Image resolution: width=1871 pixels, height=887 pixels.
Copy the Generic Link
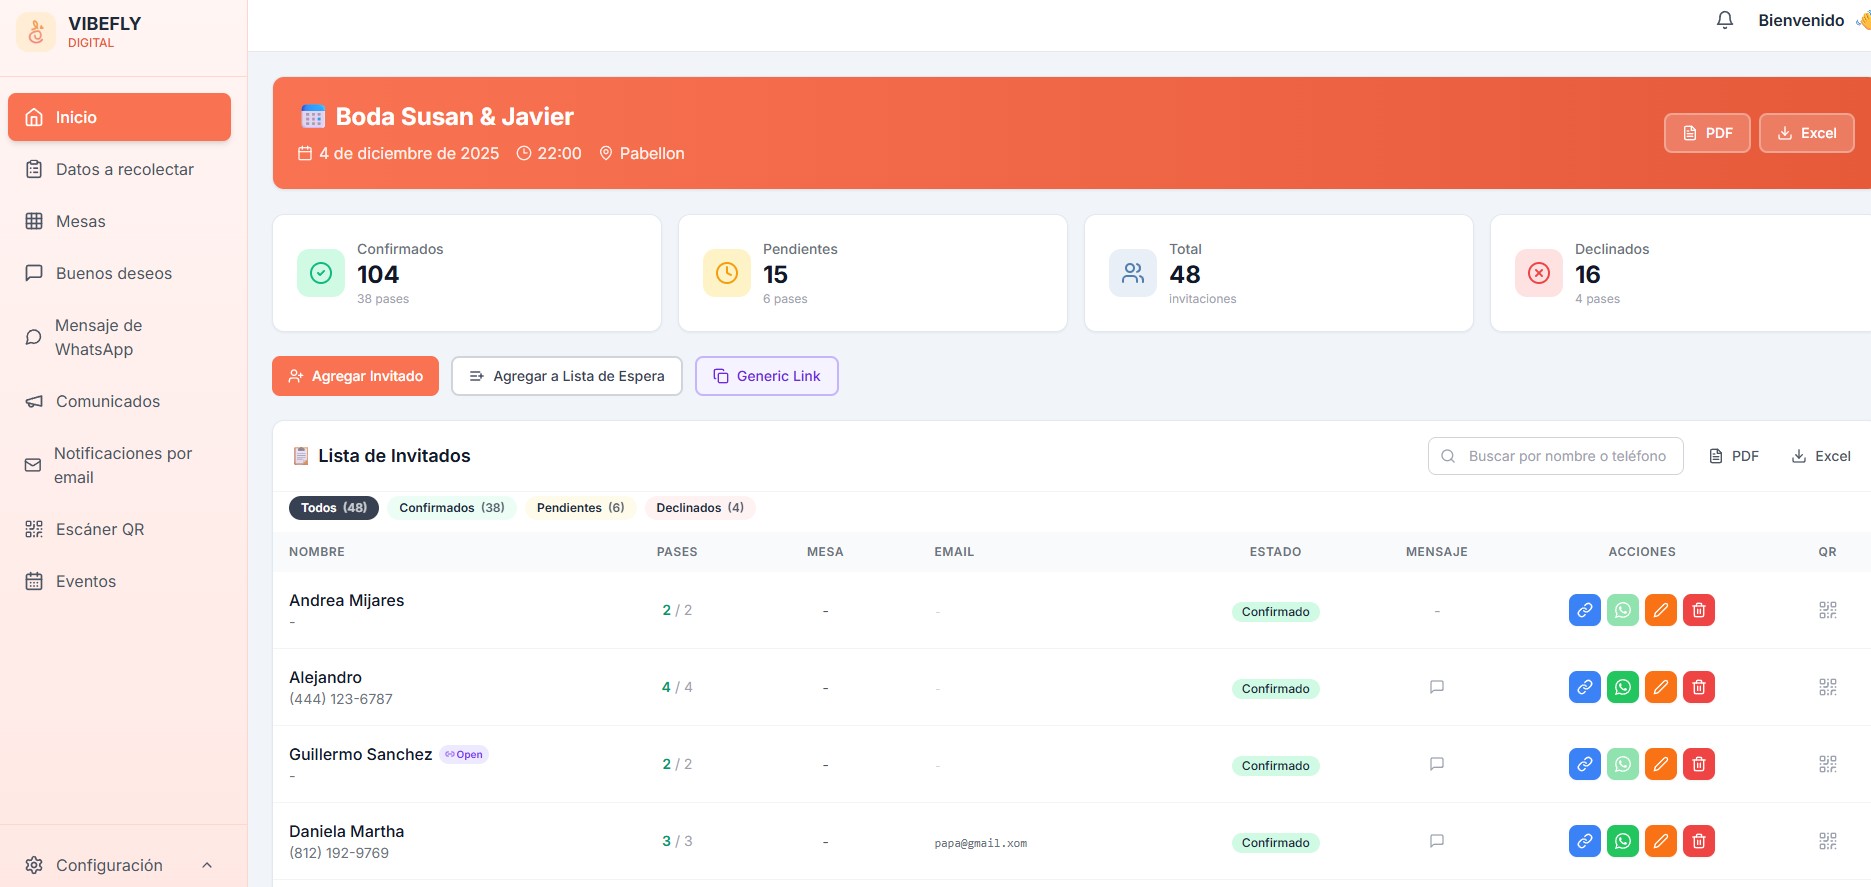coord(767,376)
